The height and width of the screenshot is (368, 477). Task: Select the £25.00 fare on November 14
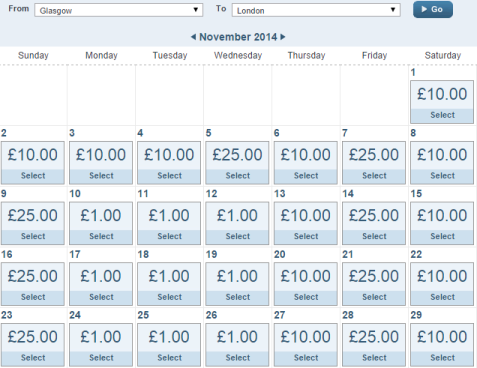pyautogui.click(x=374, y=223)
